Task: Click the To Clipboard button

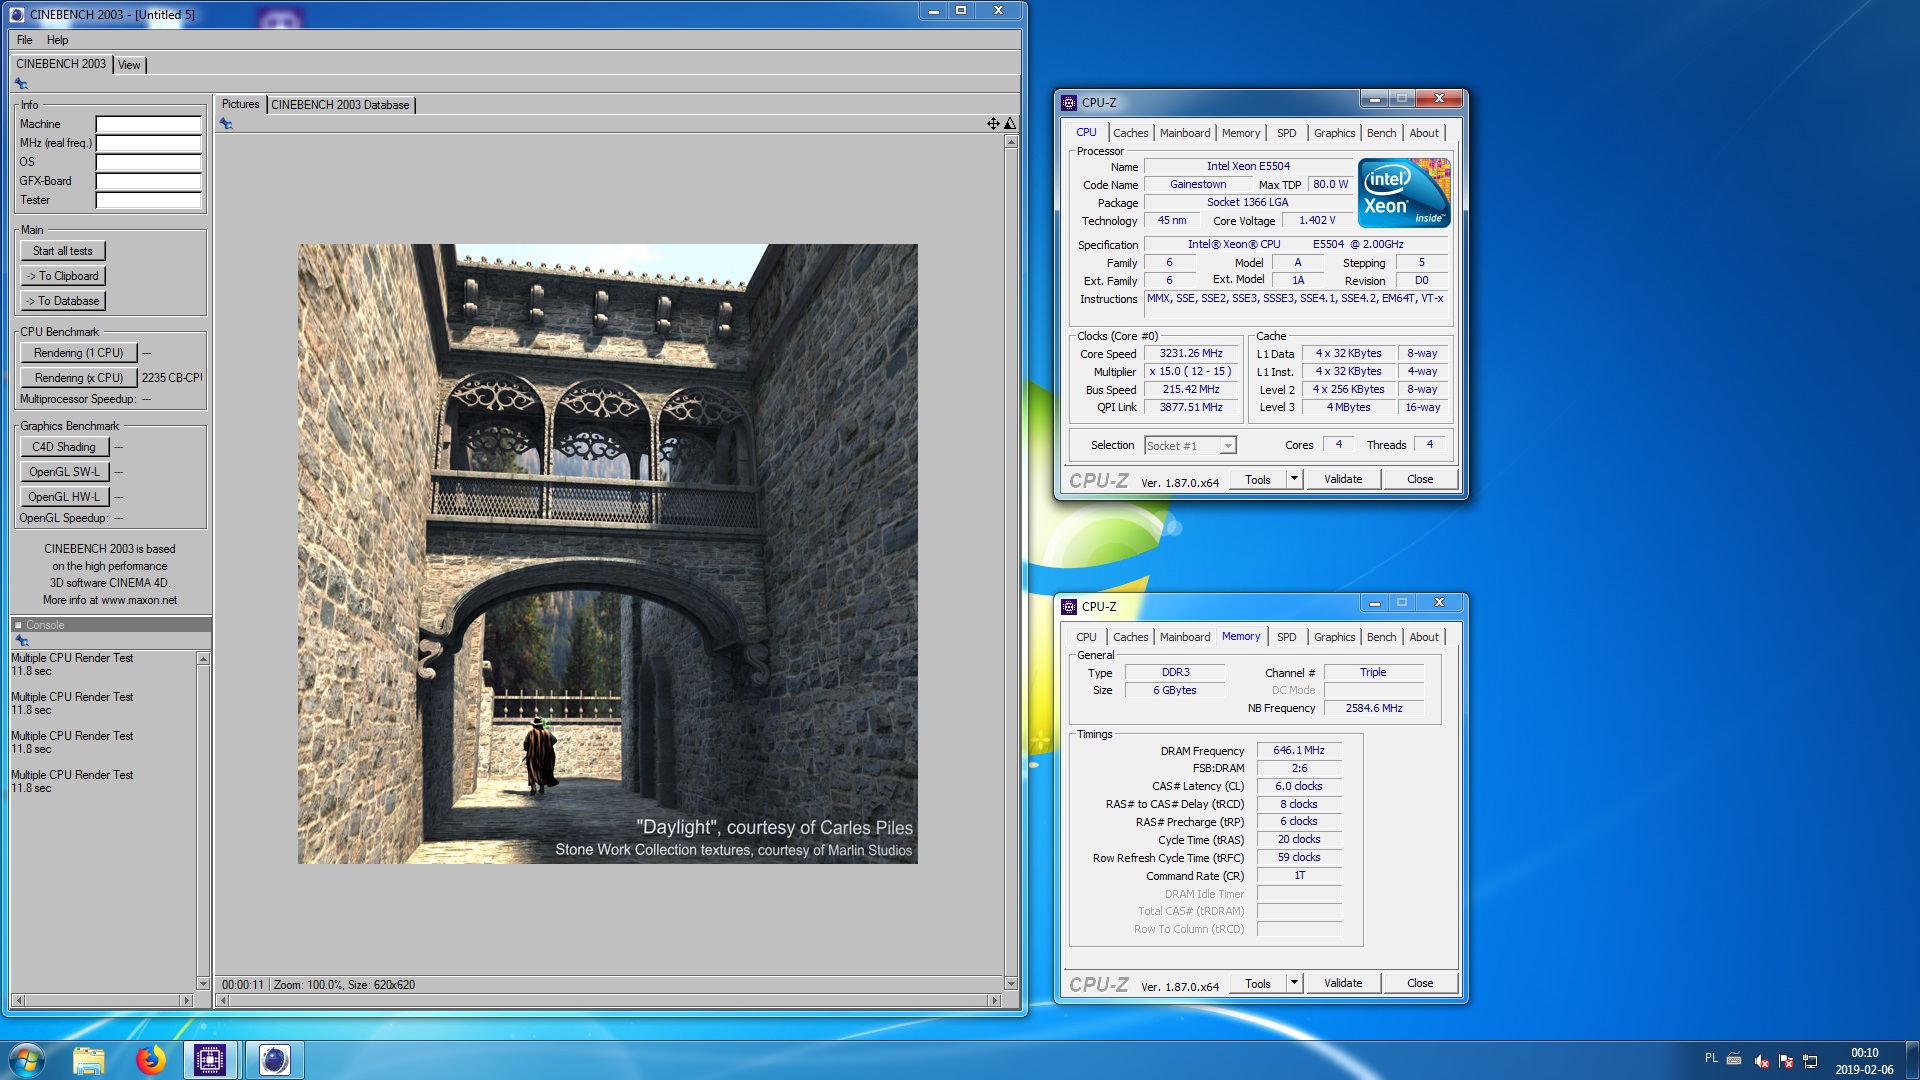Action: tap(62, 276)
